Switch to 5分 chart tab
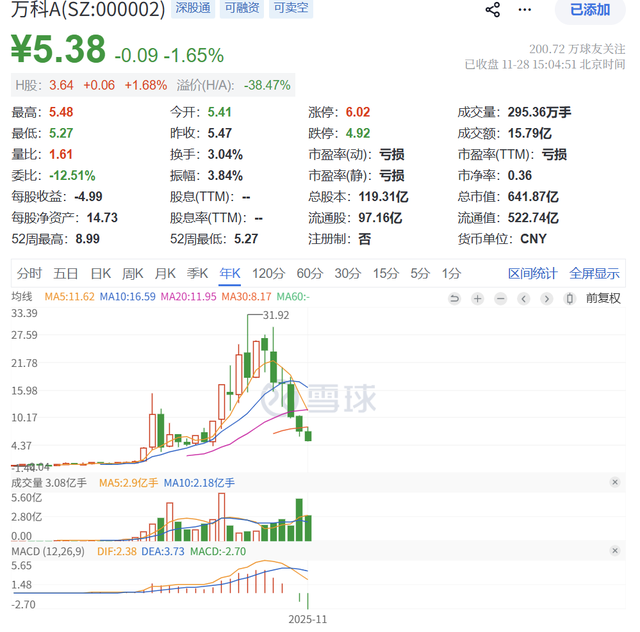 420,273
